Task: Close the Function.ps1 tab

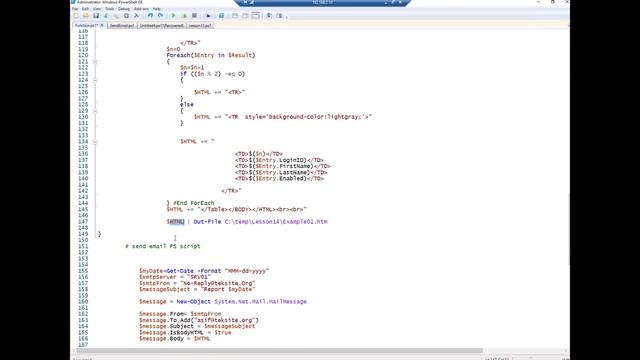Action: point(102,25)
